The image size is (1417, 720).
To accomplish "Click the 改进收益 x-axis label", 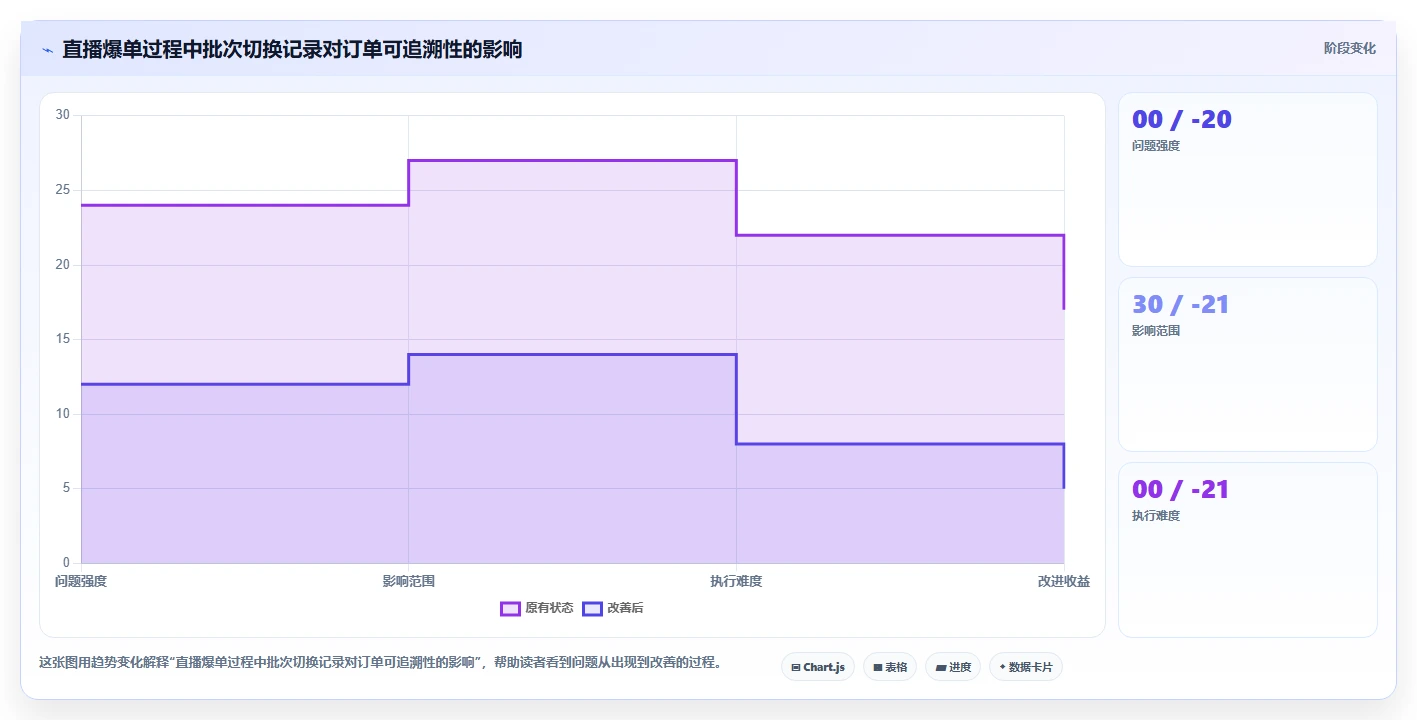I will click(1064, 581).
